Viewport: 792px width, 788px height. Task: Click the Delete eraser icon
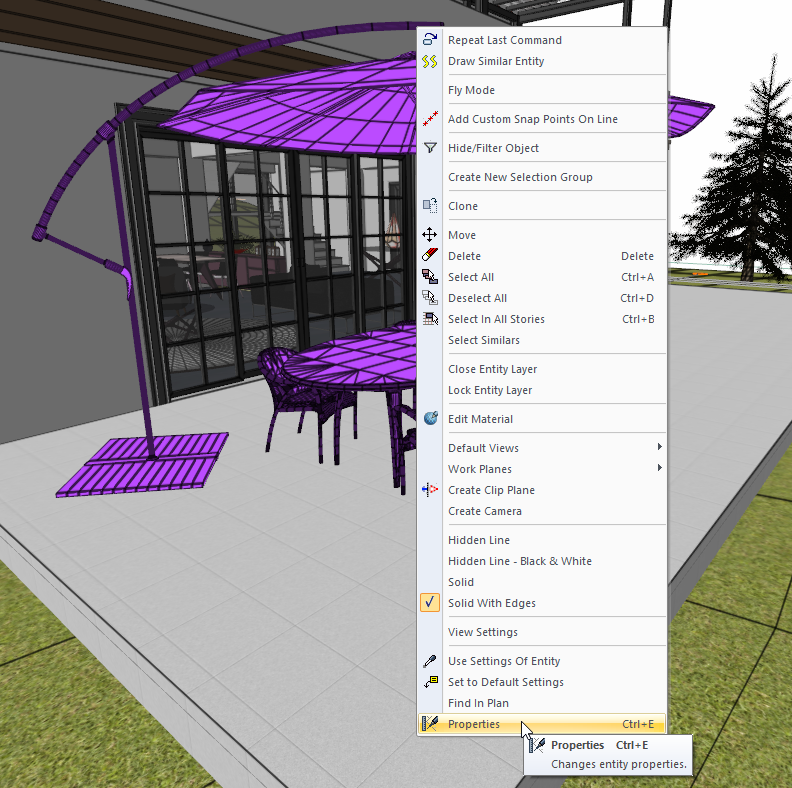(430, 256)
